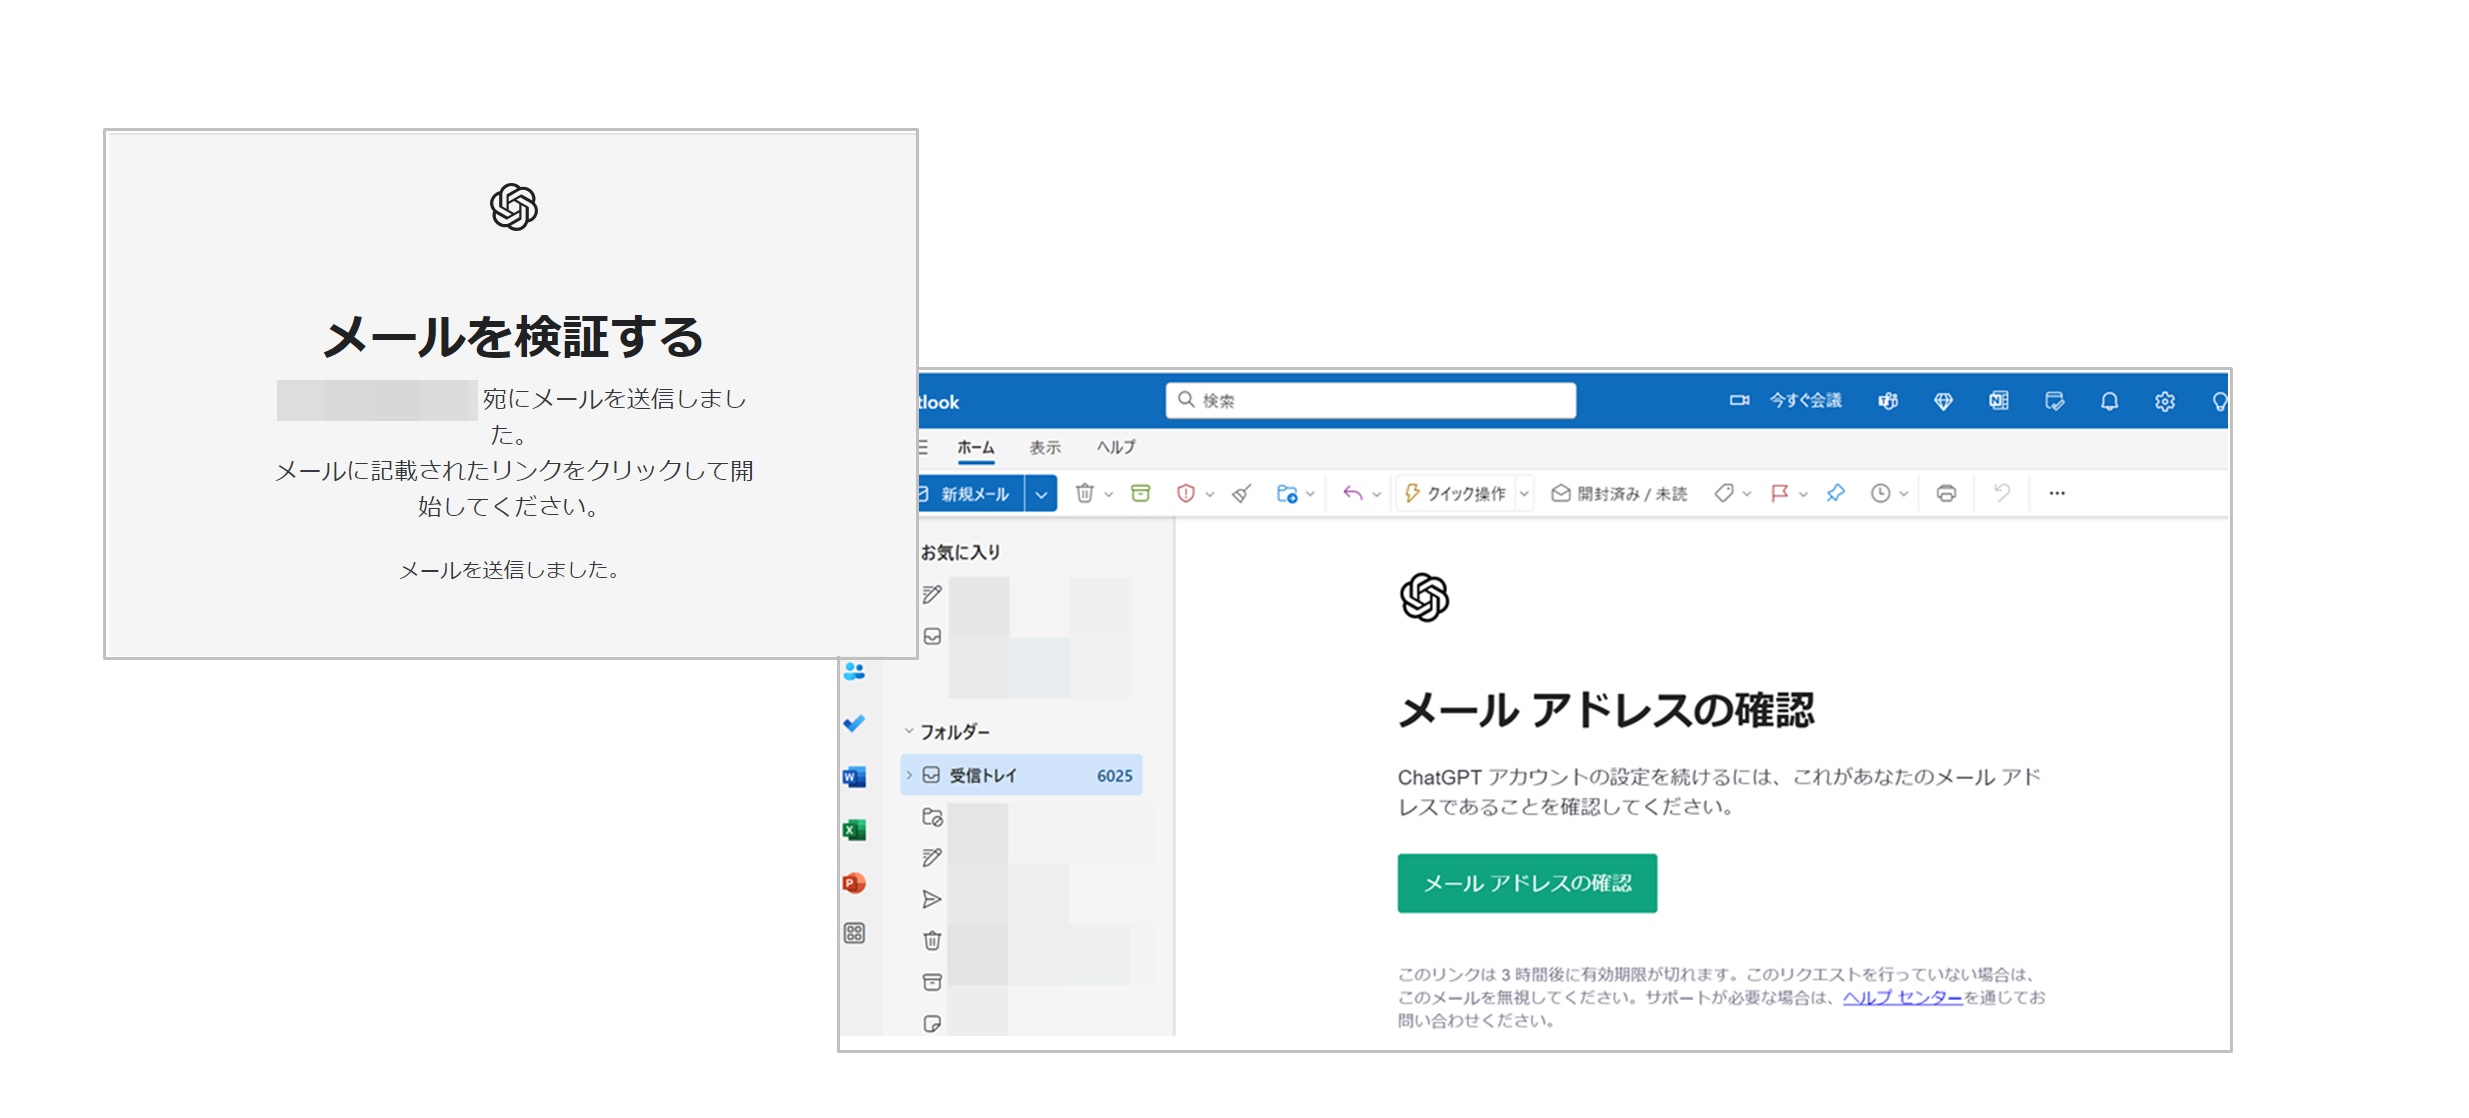Image resolution: width=2469 pixels, height=1118 pixels.
Task: Expand the 受信トレイ folder chevron
Action: 909,775
